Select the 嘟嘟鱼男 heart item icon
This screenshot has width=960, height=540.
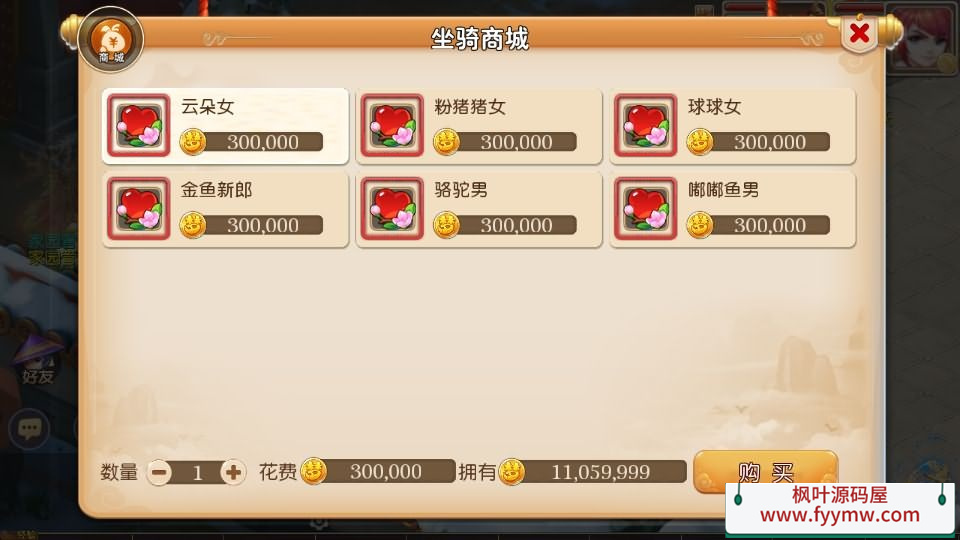point(646,209)
